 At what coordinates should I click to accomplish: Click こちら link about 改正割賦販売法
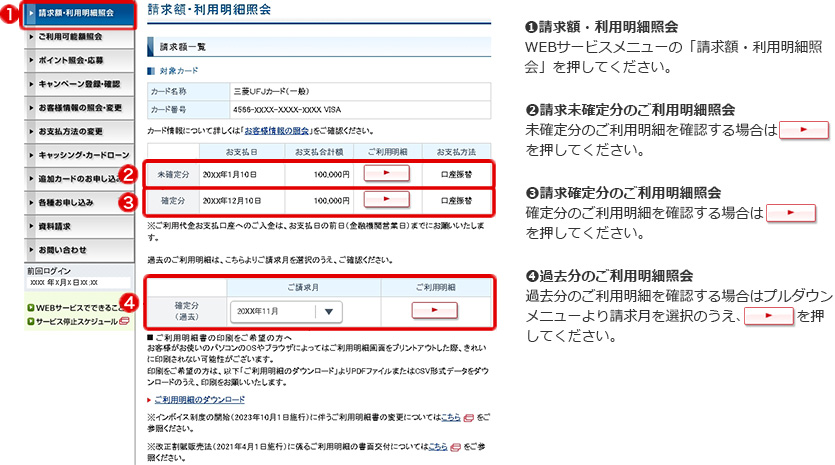[436, 446]
